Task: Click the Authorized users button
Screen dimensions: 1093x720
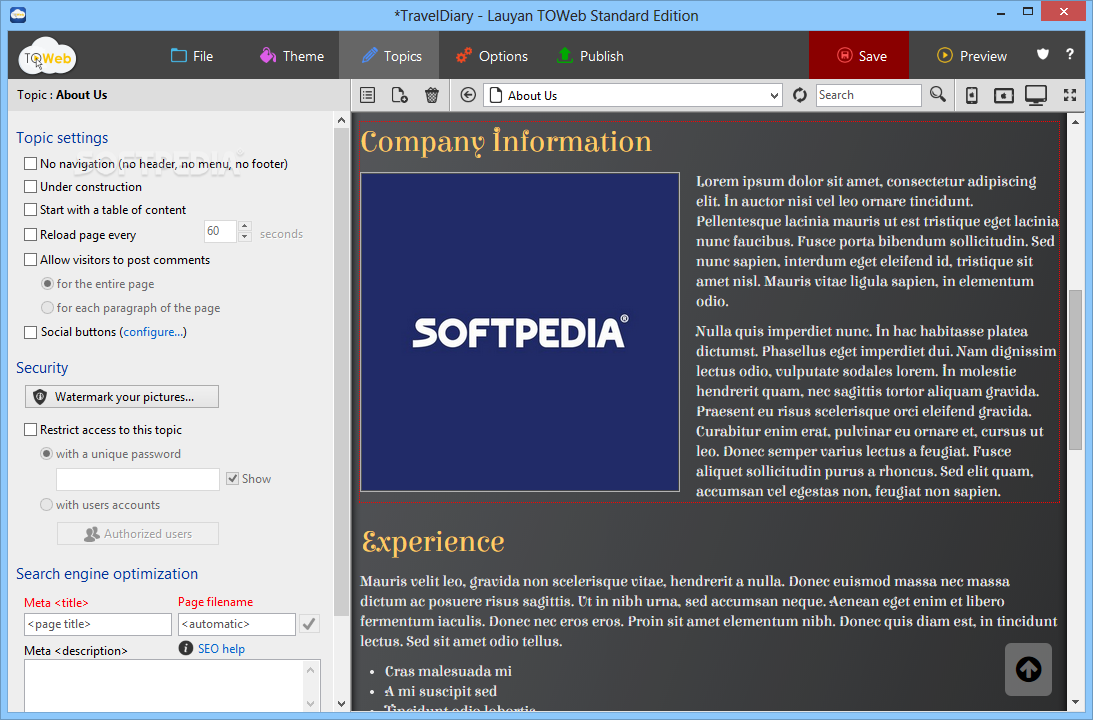Action: 138,534
